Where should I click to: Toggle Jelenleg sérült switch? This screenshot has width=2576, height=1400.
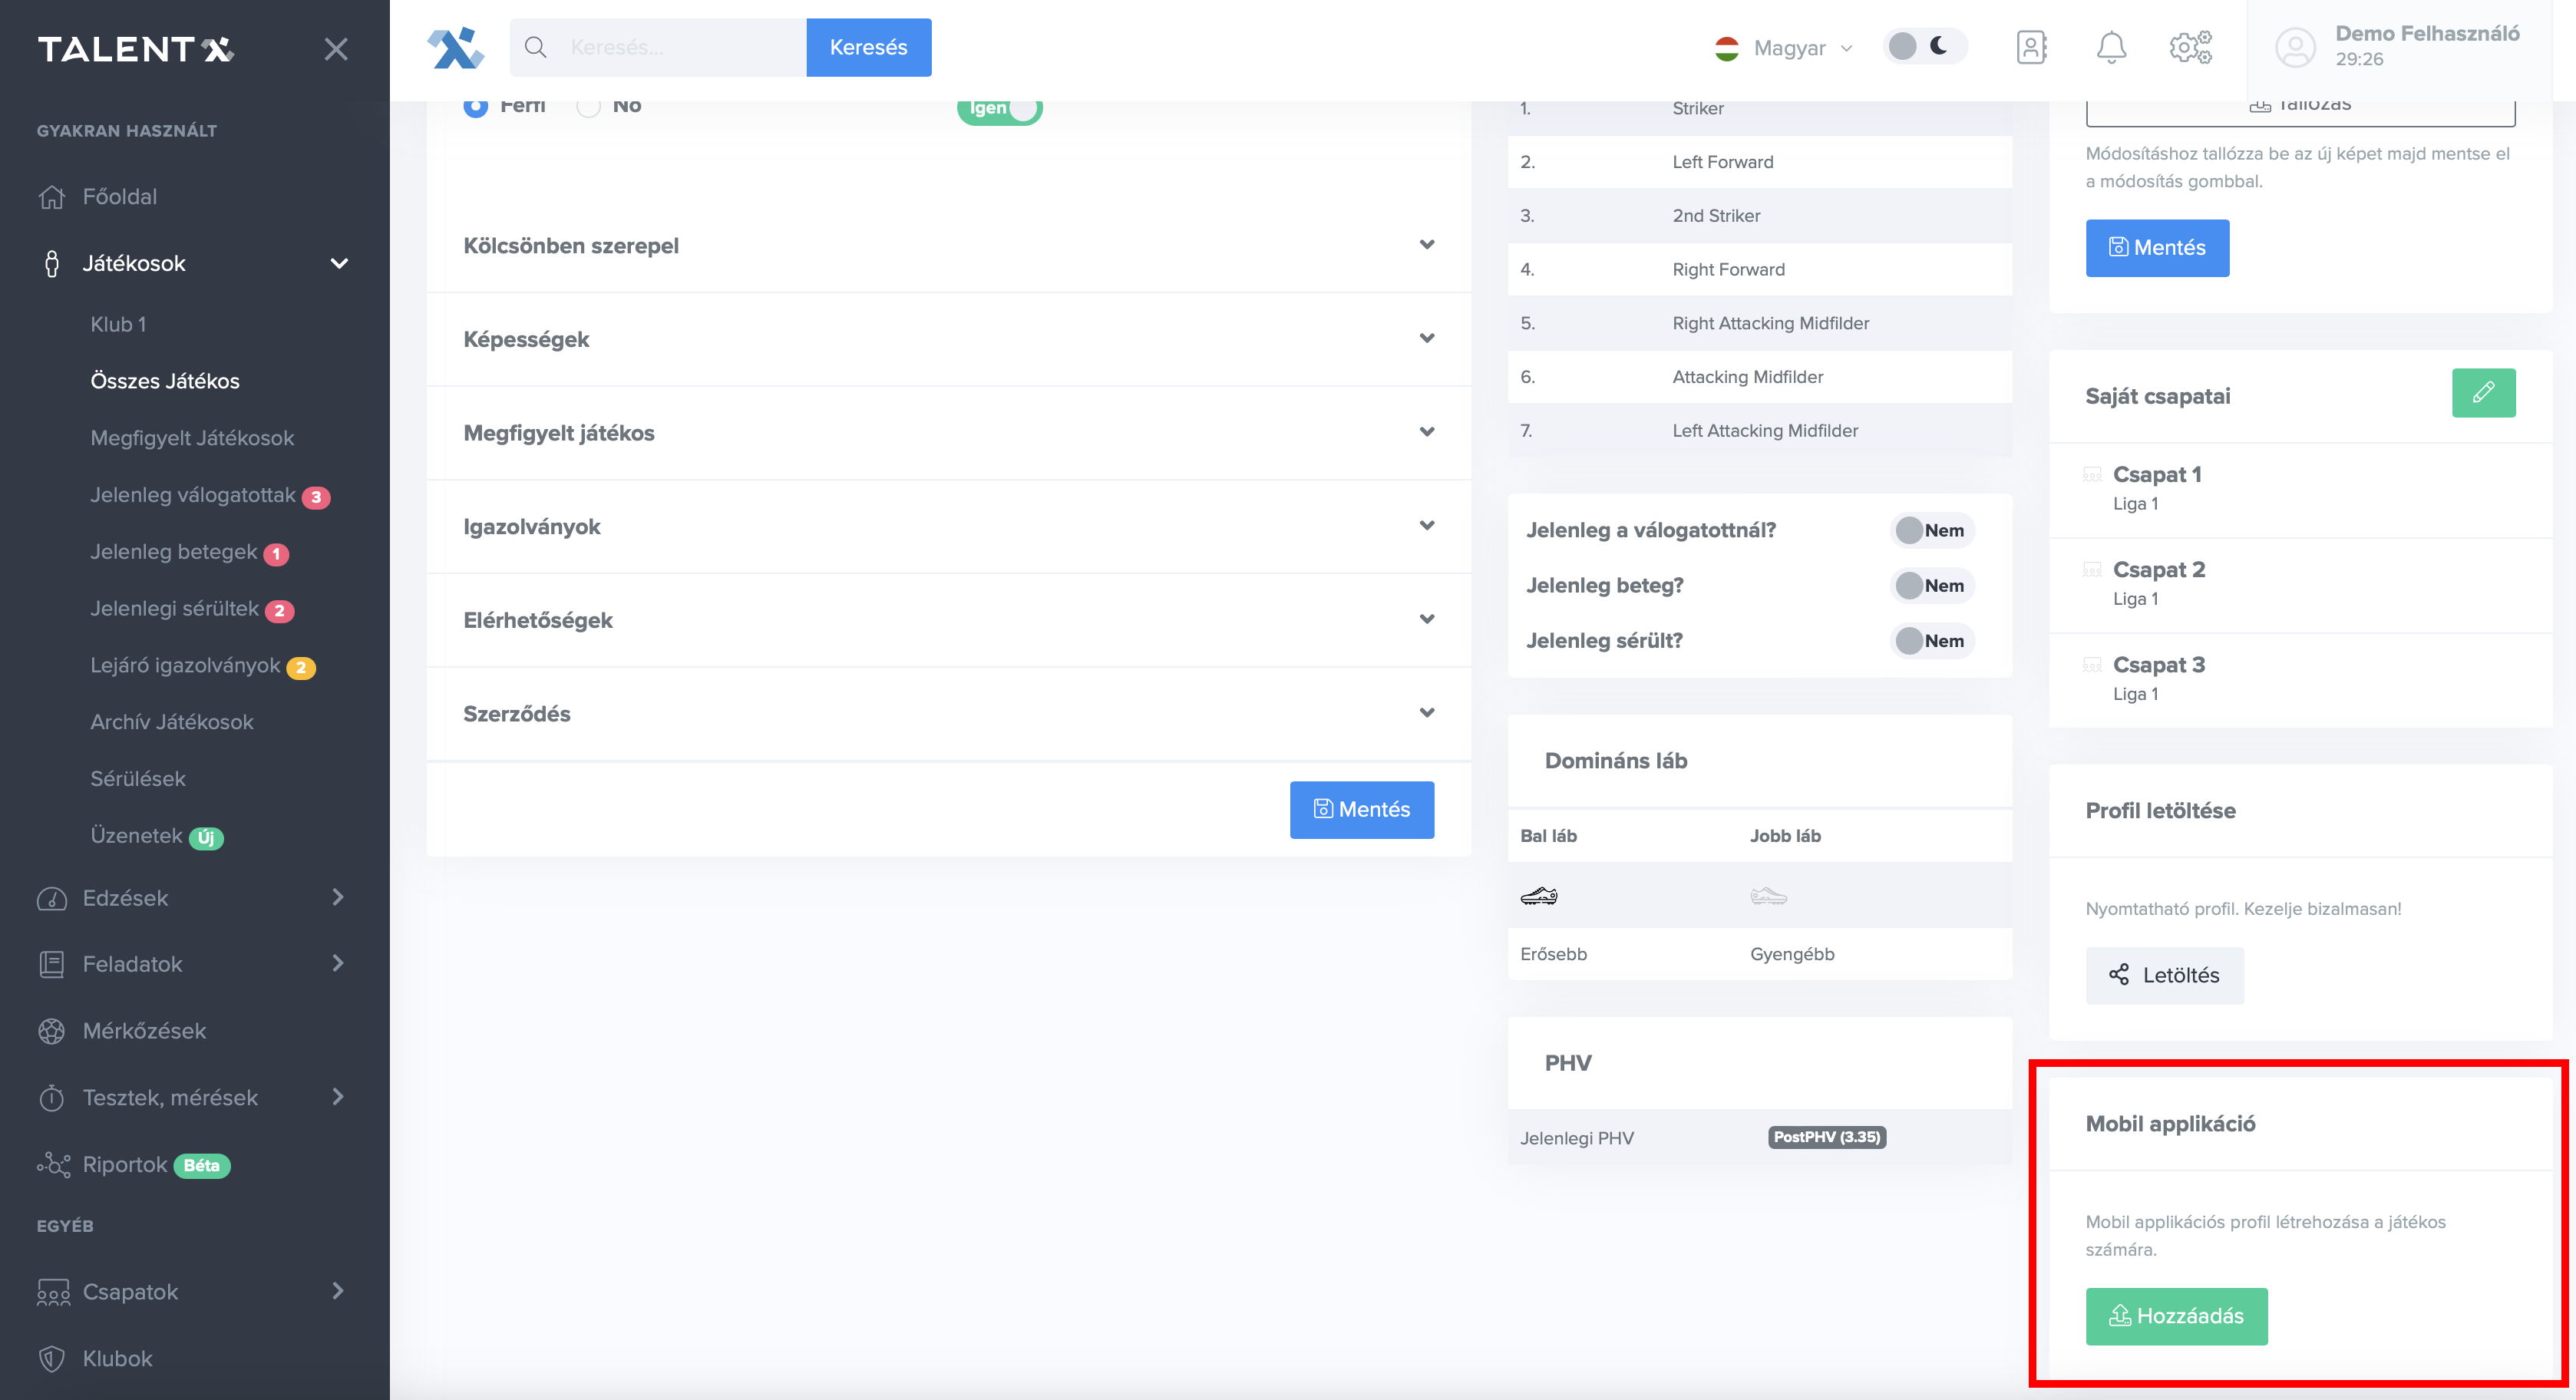pos(1931,641)
